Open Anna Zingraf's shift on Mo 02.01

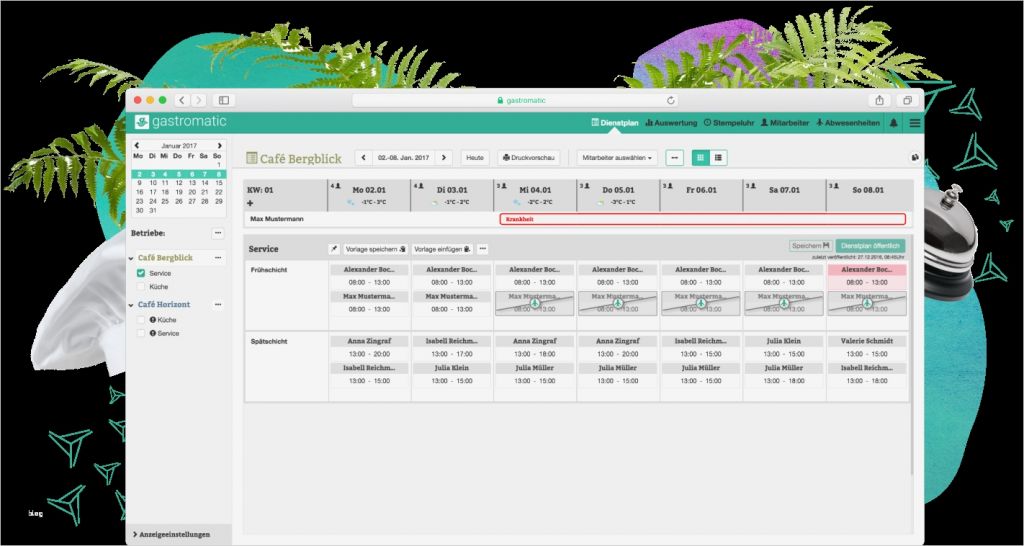click(369, 347)
